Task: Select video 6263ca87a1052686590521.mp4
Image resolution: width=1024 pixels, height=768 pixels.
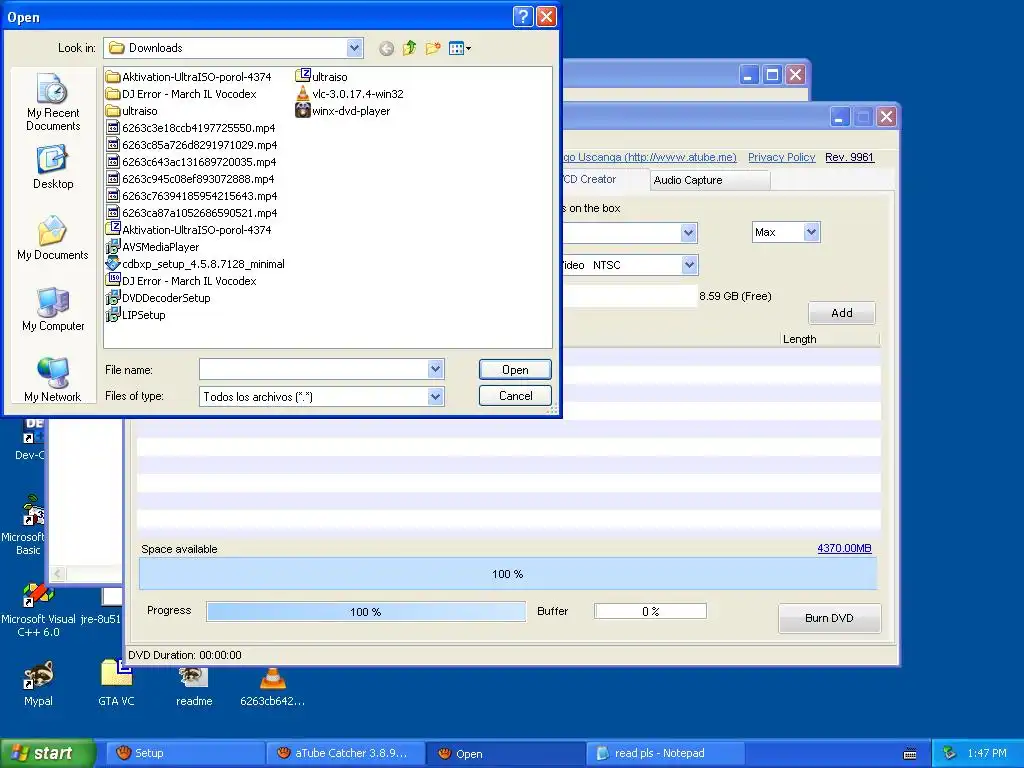Action: click(191, 213)
